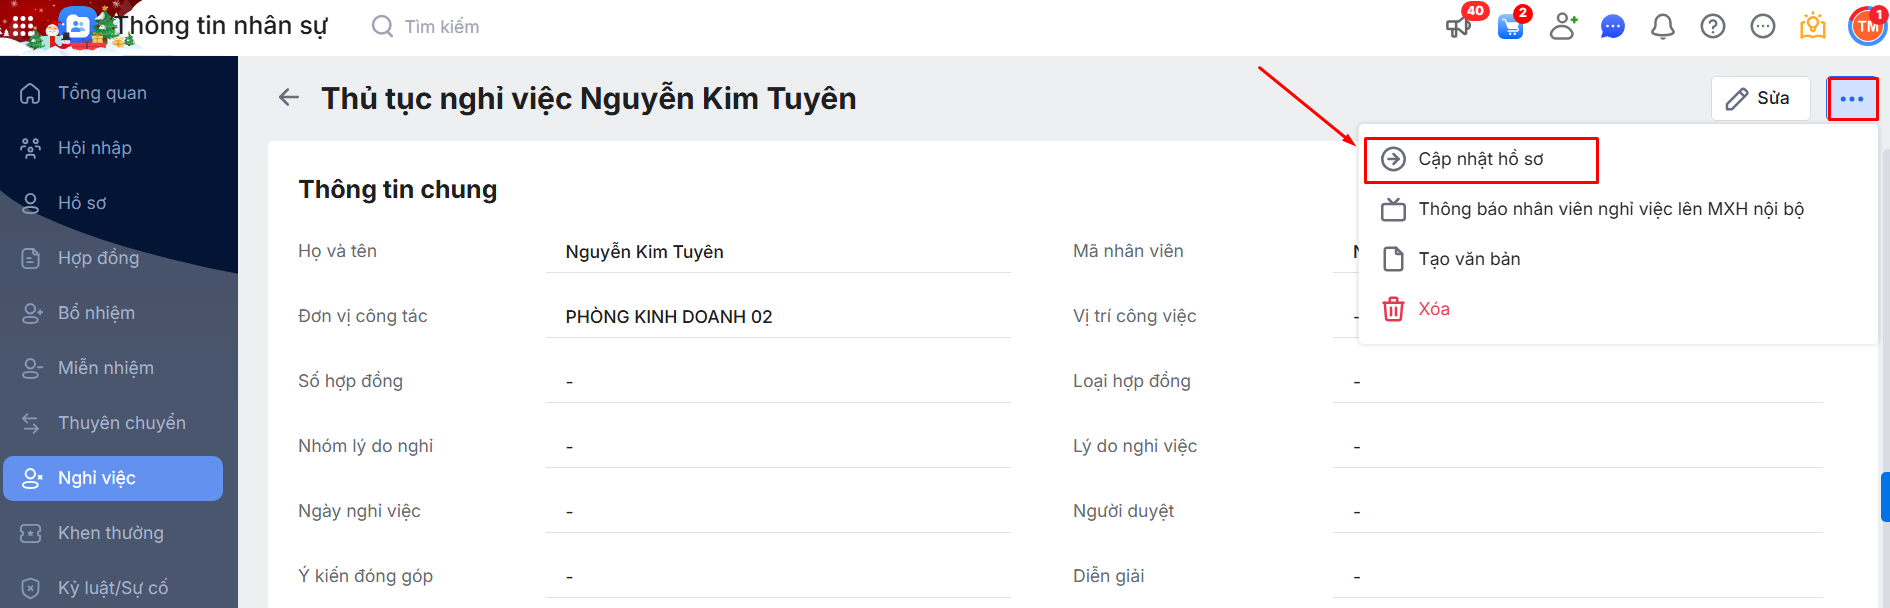Choose Thông báo nhân viên nghỉ việc option

coord(1610,210)
